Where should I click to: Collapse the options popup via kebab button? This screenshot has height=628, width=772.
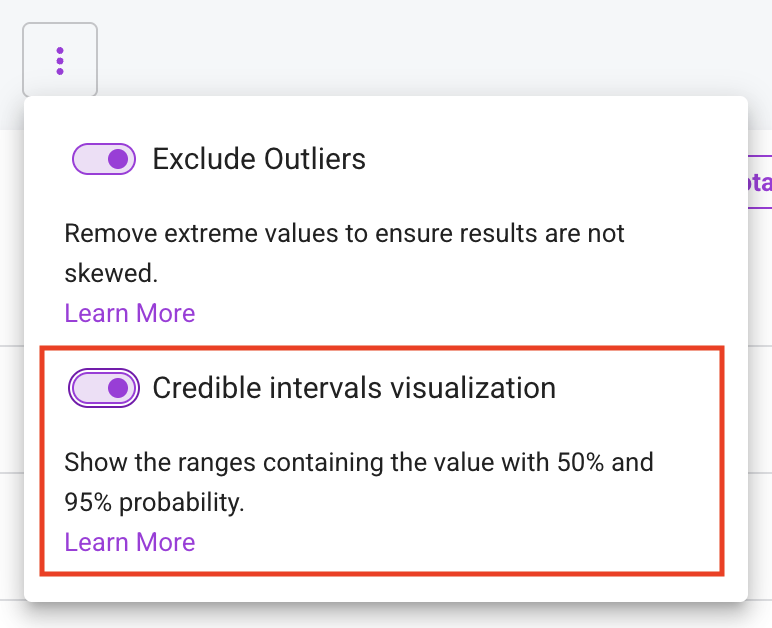tap(60, 60)
